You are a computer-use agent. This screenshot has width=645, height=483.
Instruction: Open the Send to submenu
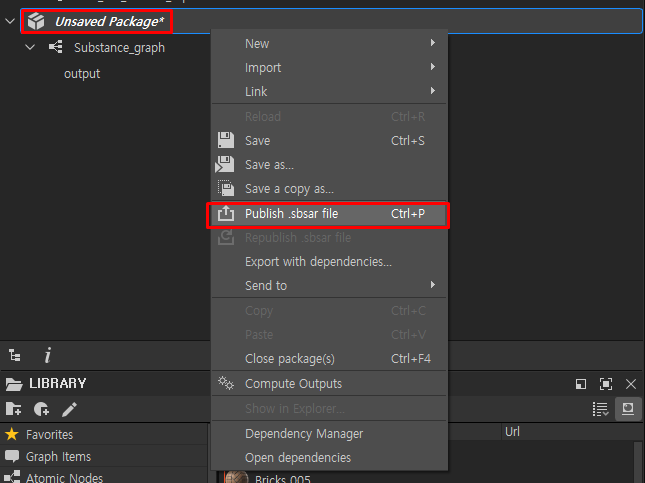(x=329, y=286)
